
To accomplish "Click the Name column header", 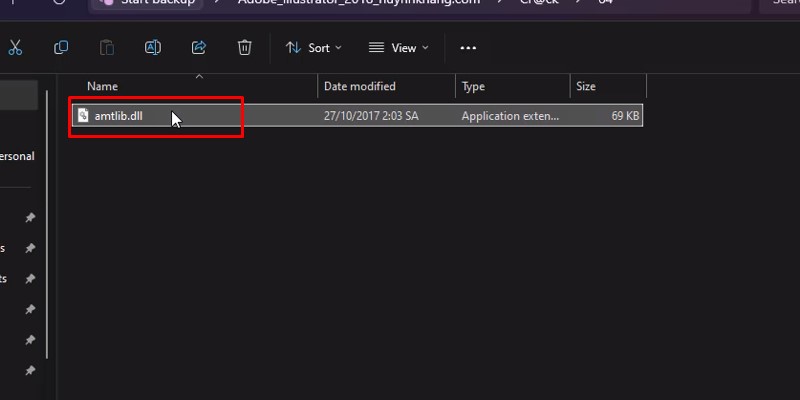I will [x=102, y=86].
